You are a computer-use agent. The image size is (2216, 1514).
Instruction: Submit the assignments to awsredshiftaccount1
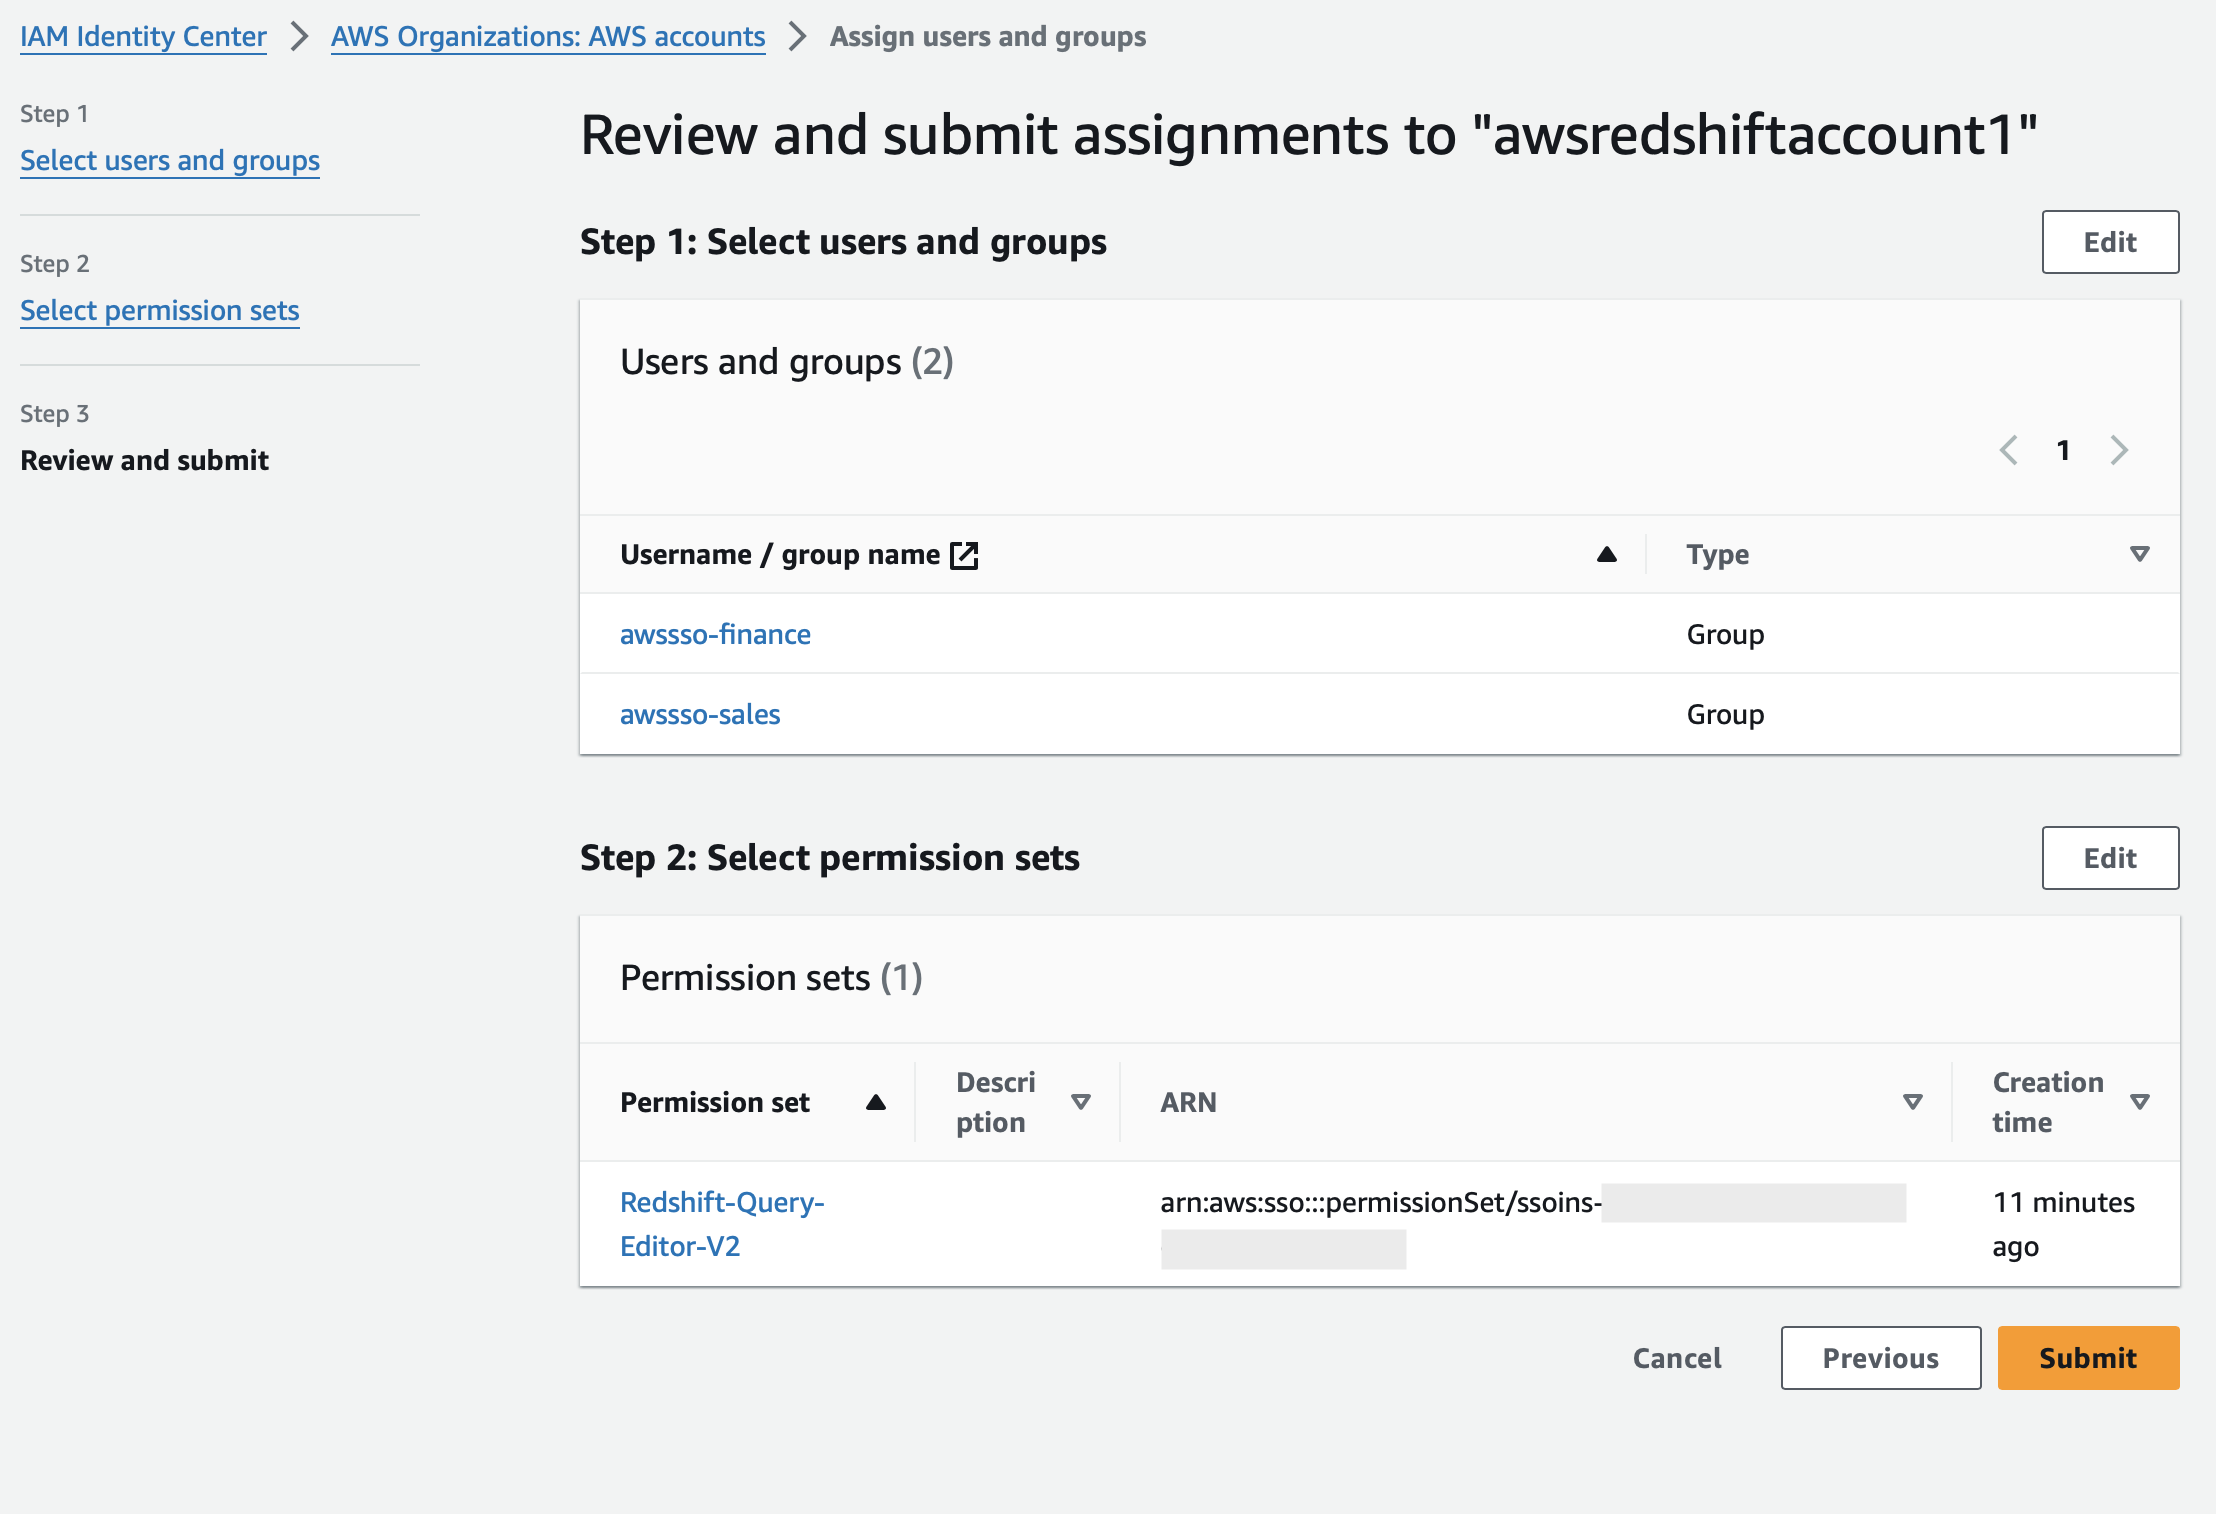pos(2088,1357)
